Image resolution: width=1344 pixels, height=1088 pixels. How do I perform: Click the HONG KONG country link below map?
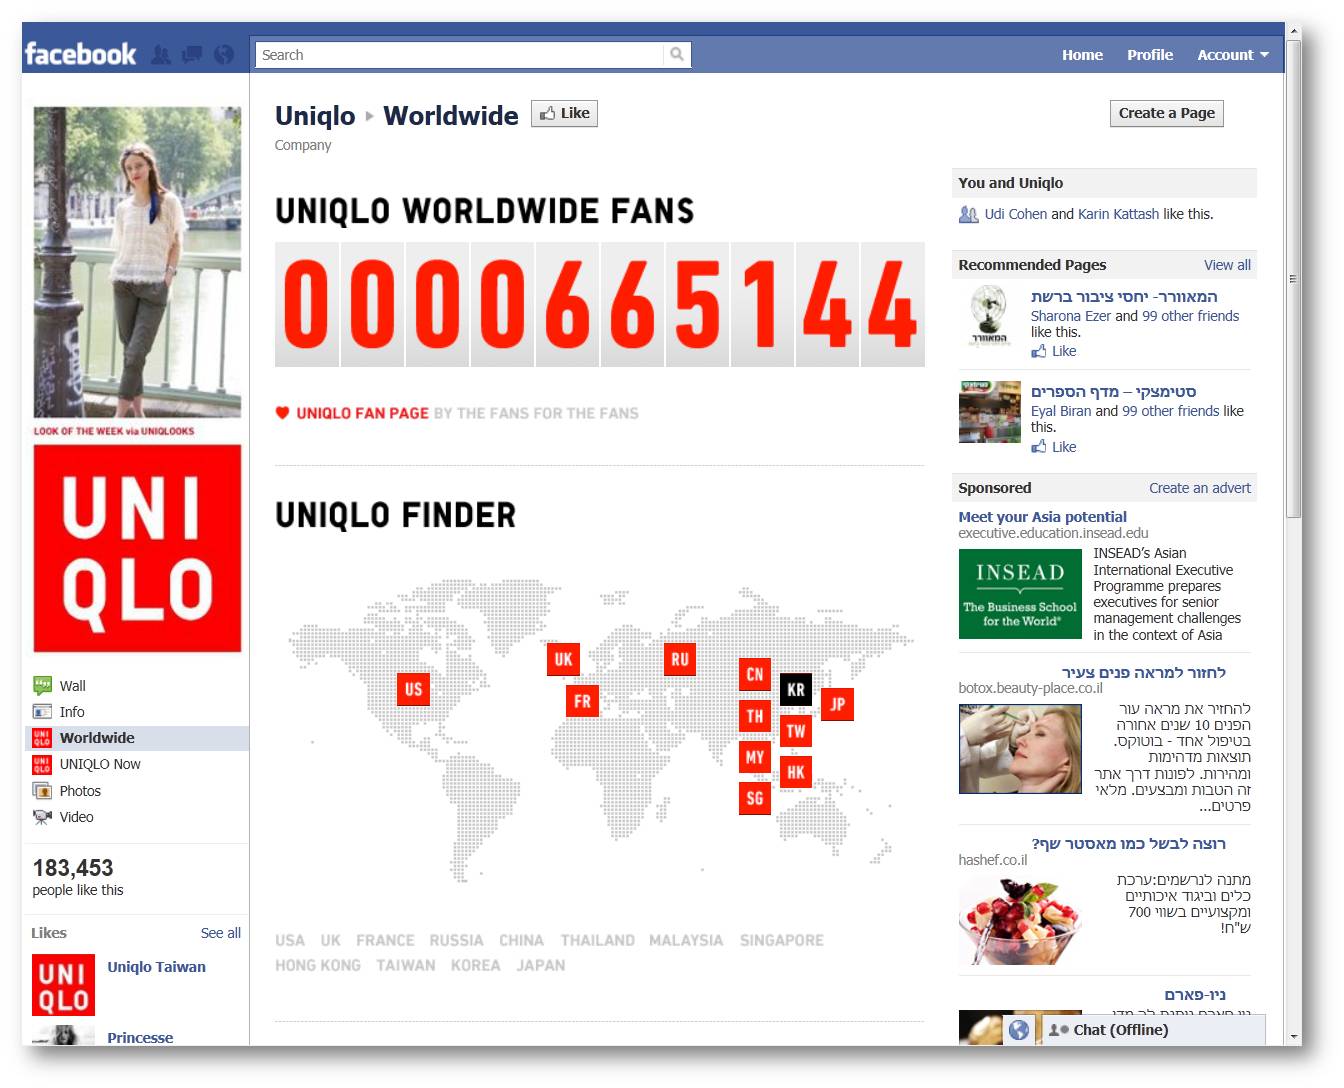[318, 965]
